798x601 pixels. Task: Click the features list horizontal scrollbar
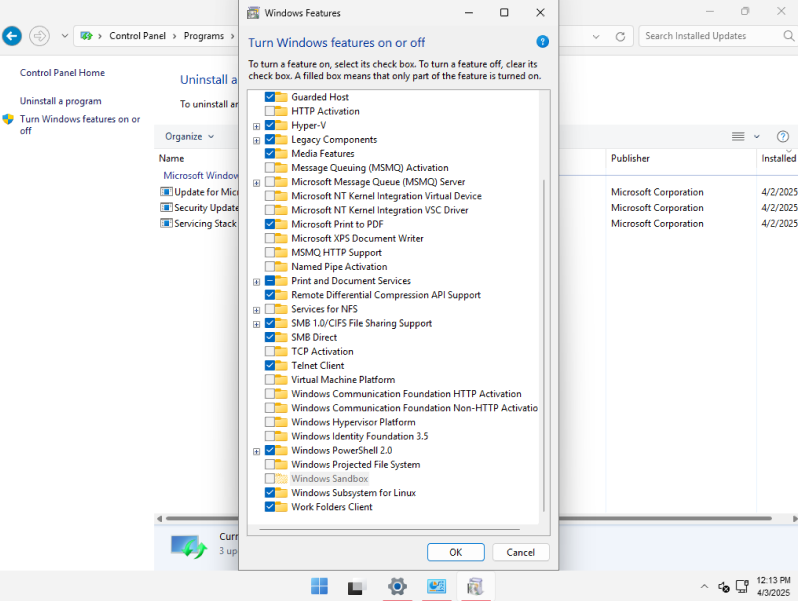coord(389,529)
